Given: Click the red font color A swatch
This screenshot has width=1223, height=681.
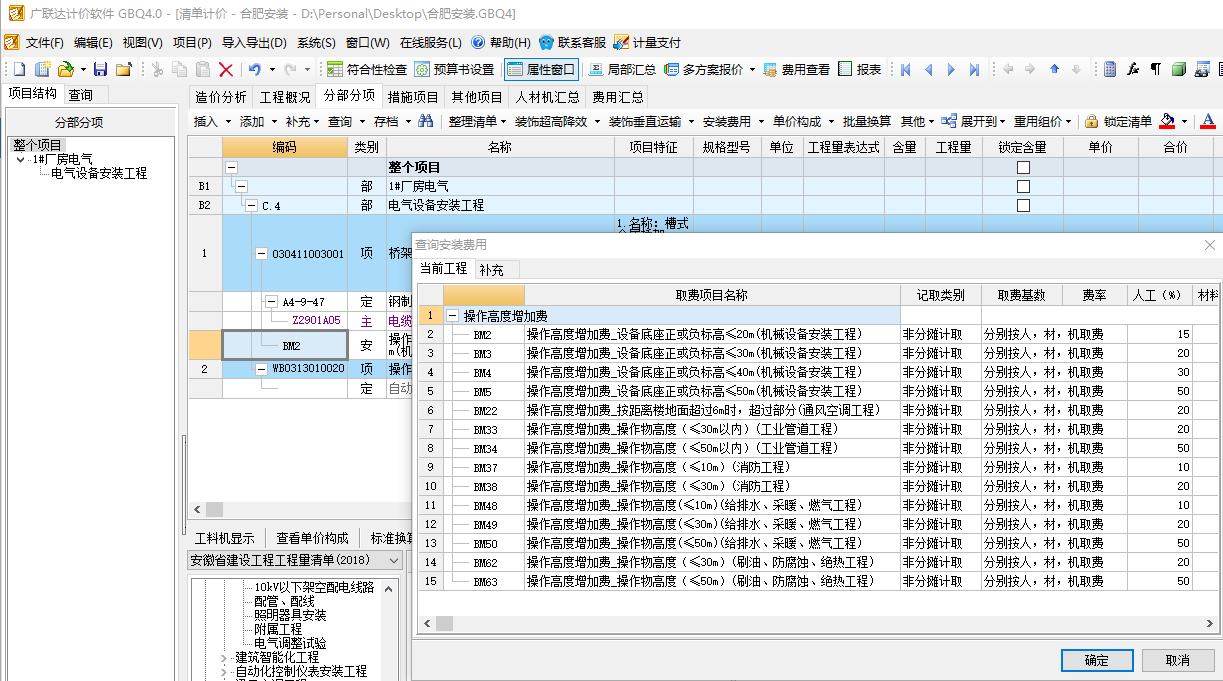Looking at the screenshot, I should [1208, 121].
